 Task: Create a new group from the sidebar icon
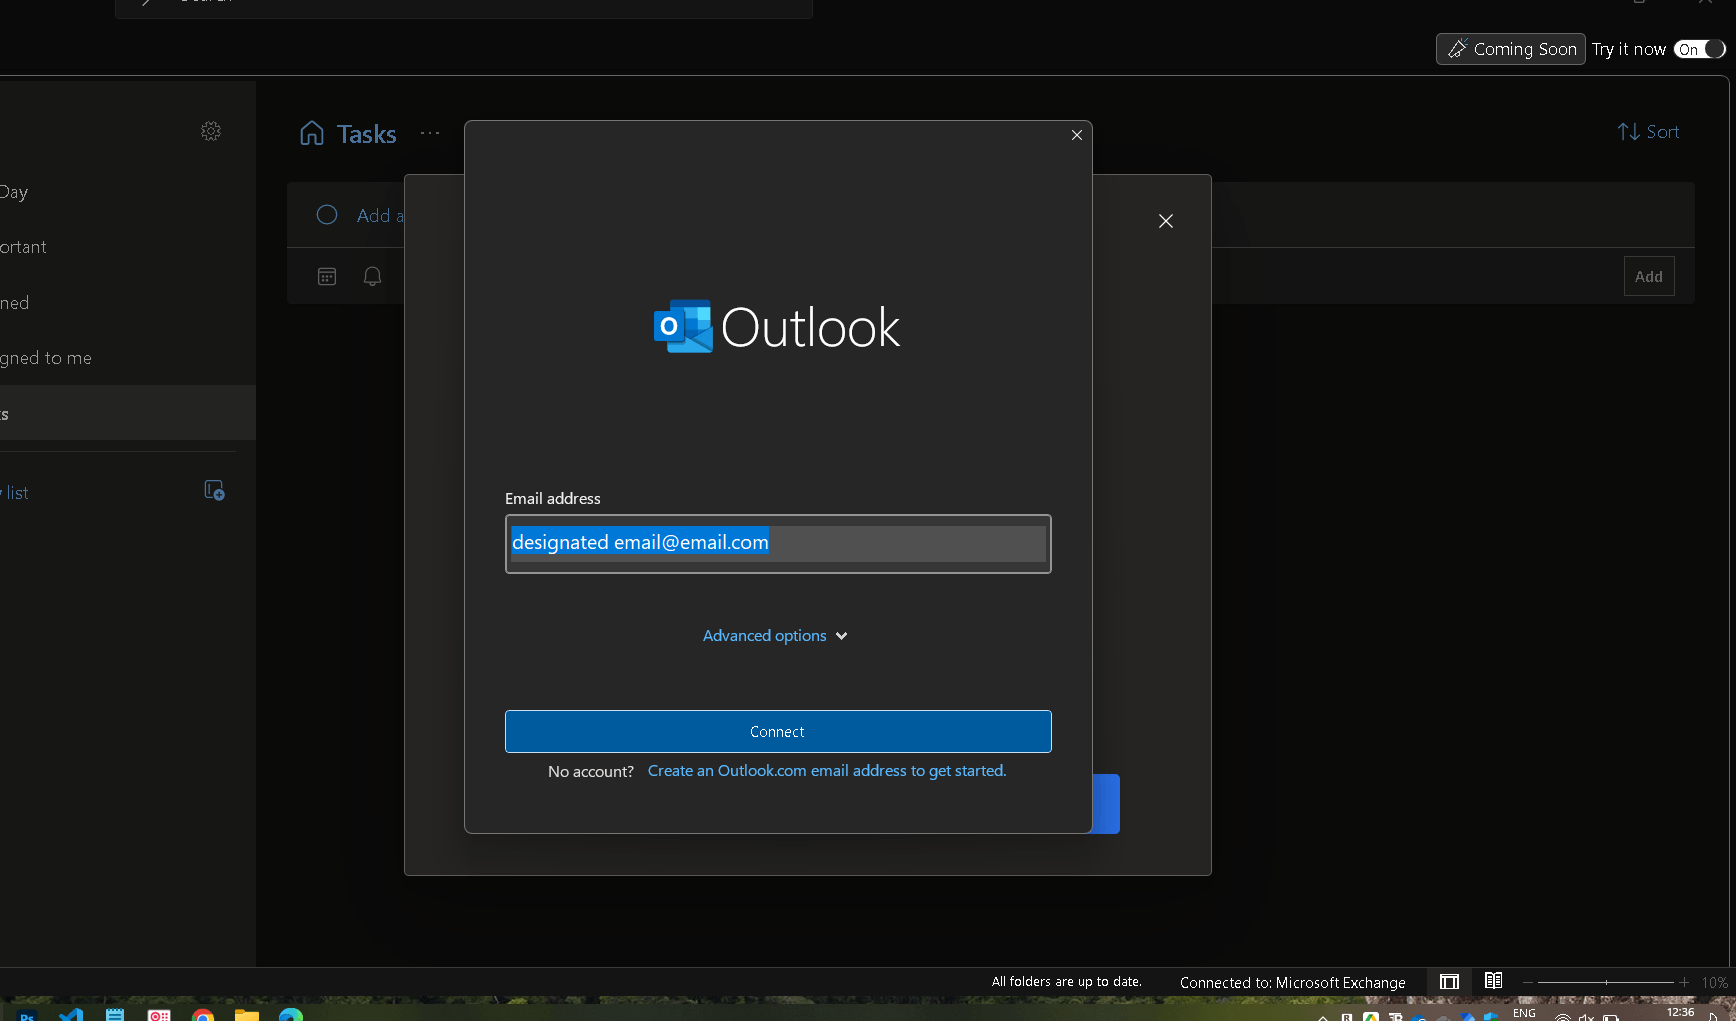pyautogui.click(x=214, y=490)
